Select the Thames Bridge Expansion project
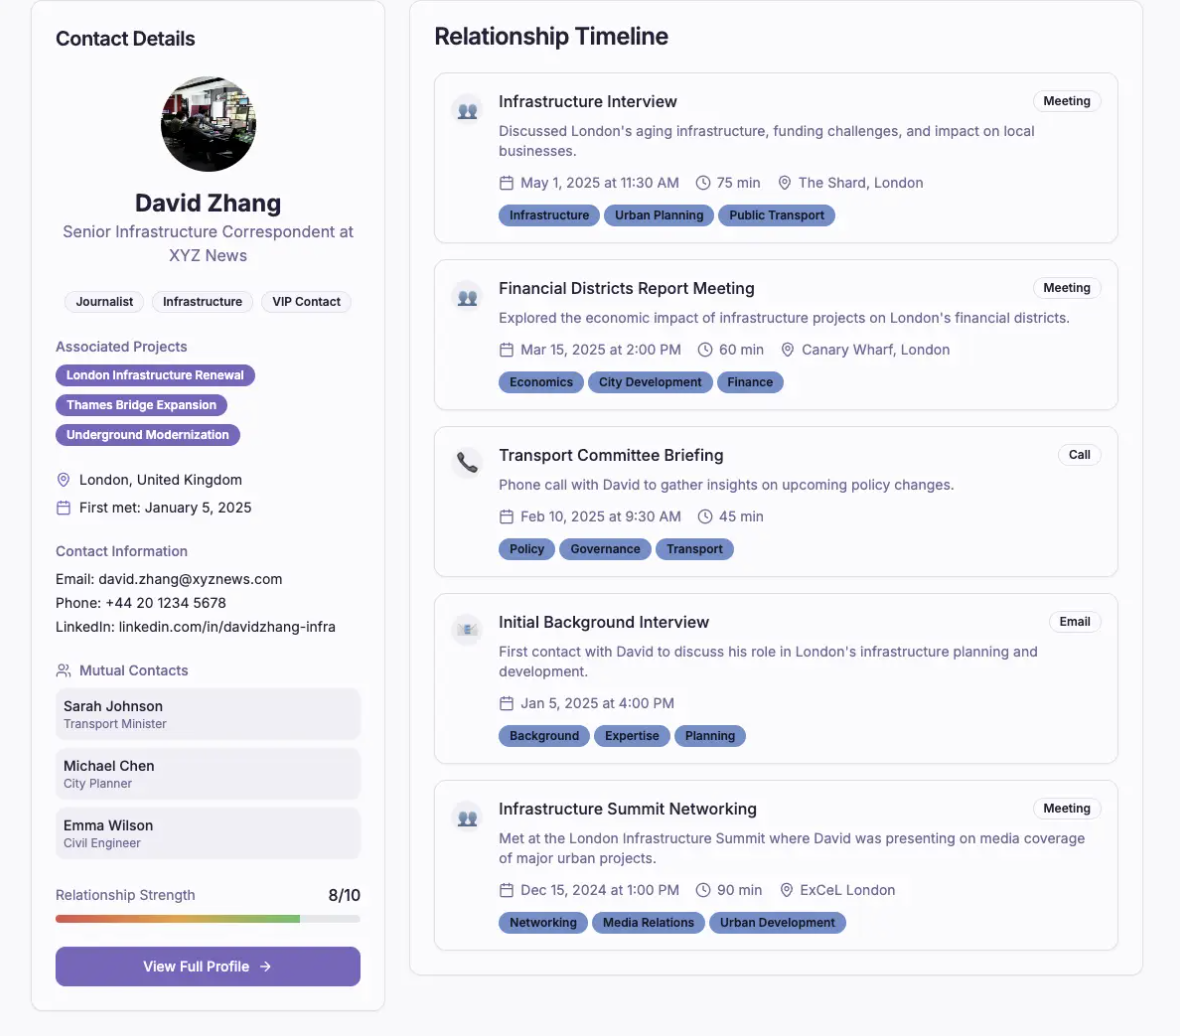Screen dimensions: 1180x1036 (141, 405)
